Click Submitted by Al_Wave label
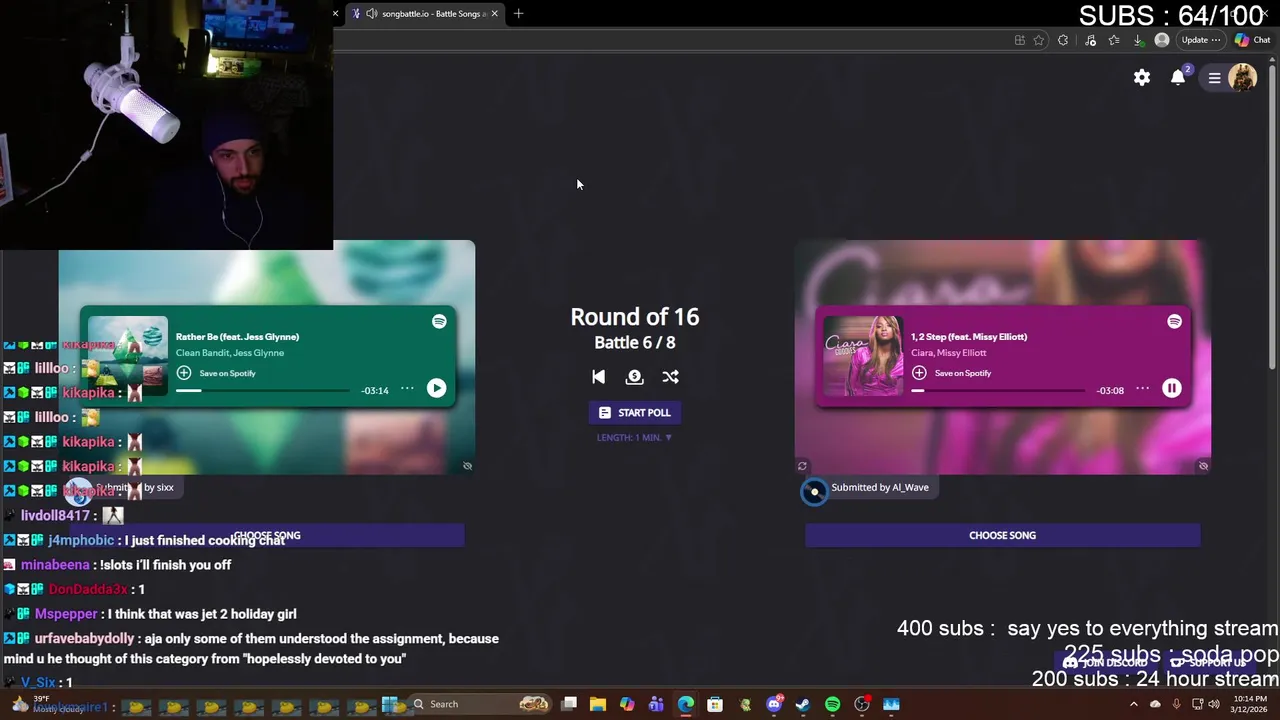This screenshot has height=720, width=1280. 880,488
